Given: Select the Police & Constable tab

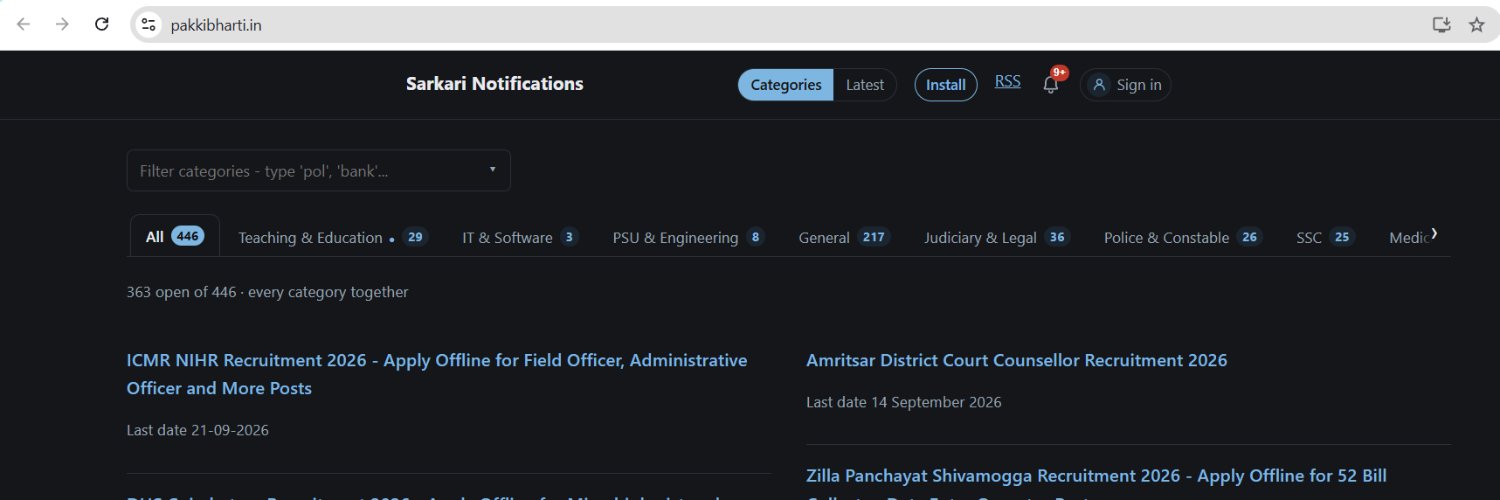Looking at the screenshot, I should (x=1183, y=238).
